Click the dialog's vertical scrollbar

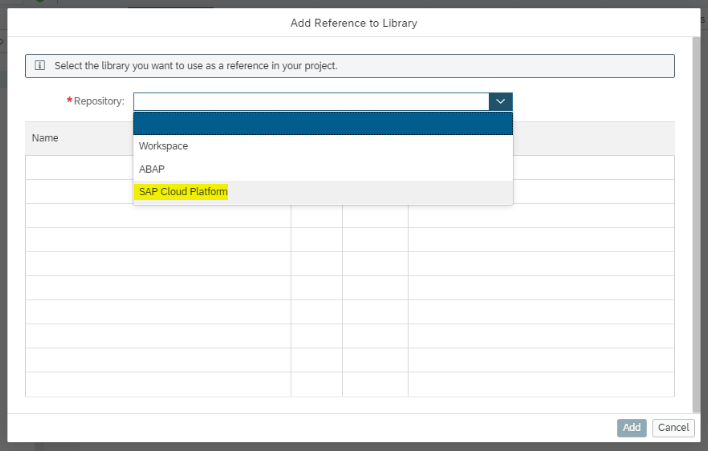[696, 224]
